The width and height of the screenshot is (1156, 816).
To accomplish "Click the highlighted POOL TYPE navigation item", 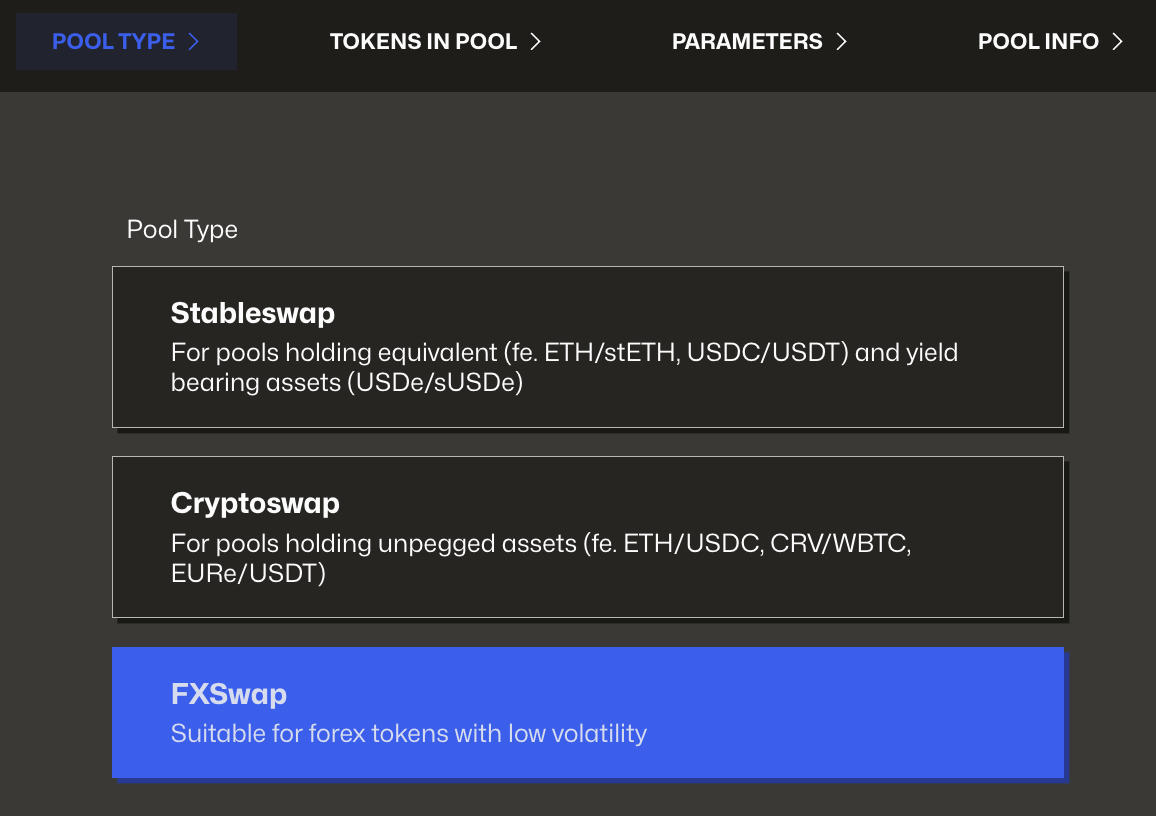I will pos(126,41).
